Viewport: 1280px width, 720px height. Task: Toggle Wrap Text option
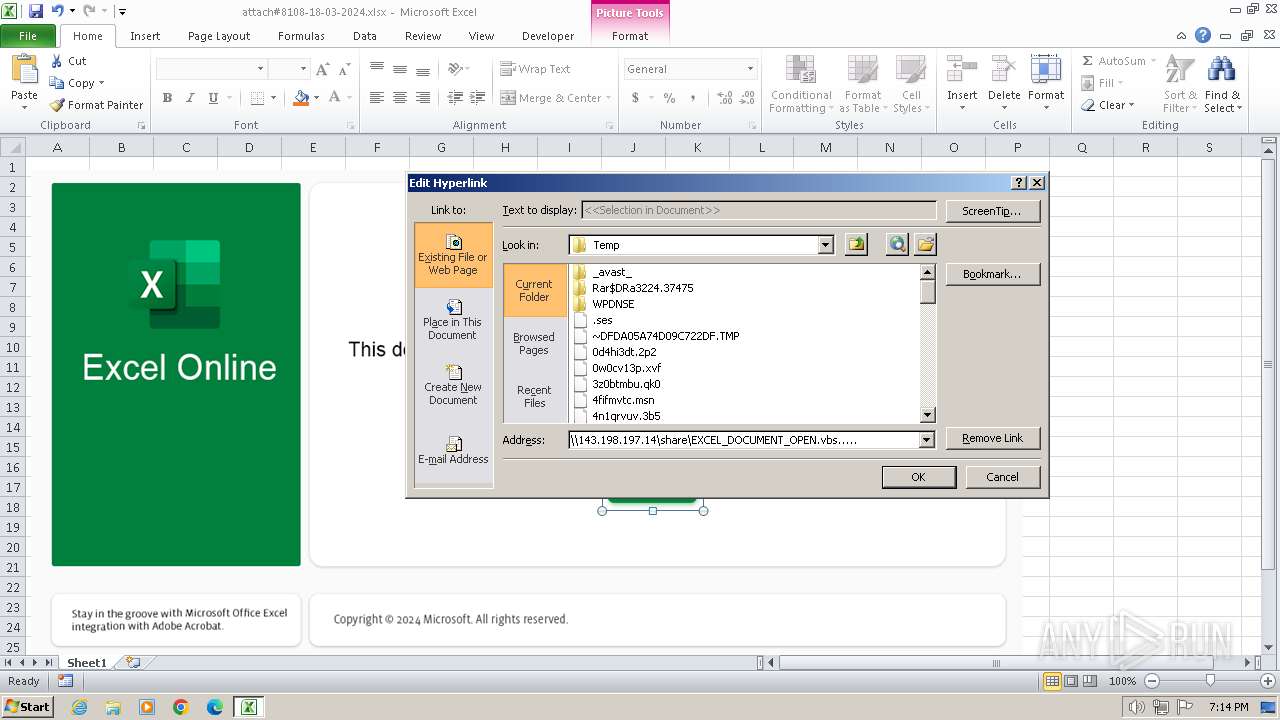[536, 69]
